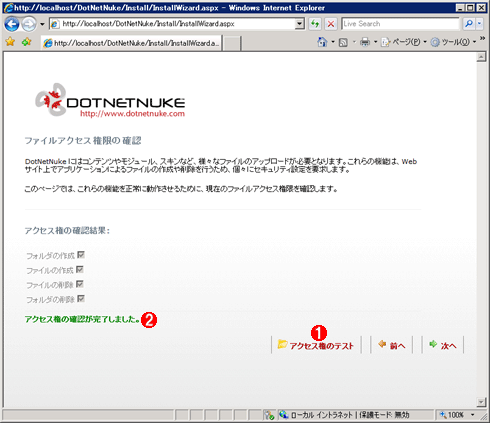
Task: Open Favorites Center star icon
Action: pos(10,42)
